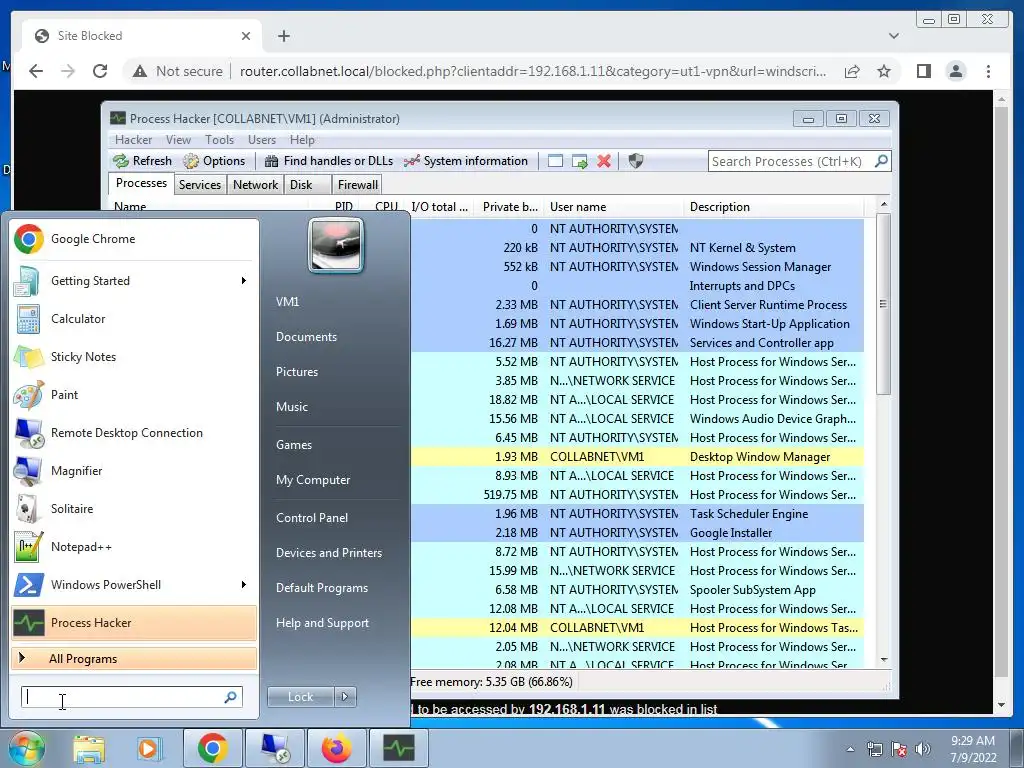This screenshot has height=768, width=1024.
Task: Launch Paint from Start menu
Action: pyautogui.click(x=133, y=394)
